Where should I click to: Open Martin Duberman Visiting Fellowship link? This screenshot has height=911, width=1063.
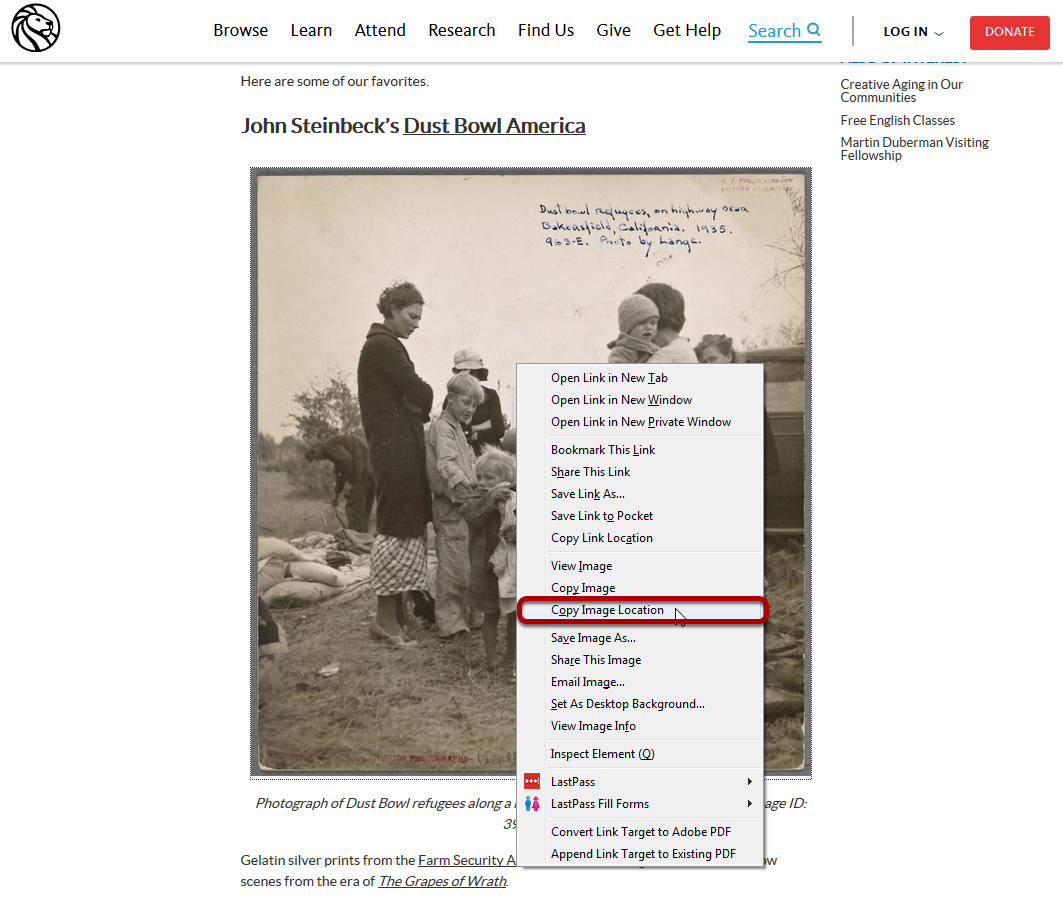[915, 148]
